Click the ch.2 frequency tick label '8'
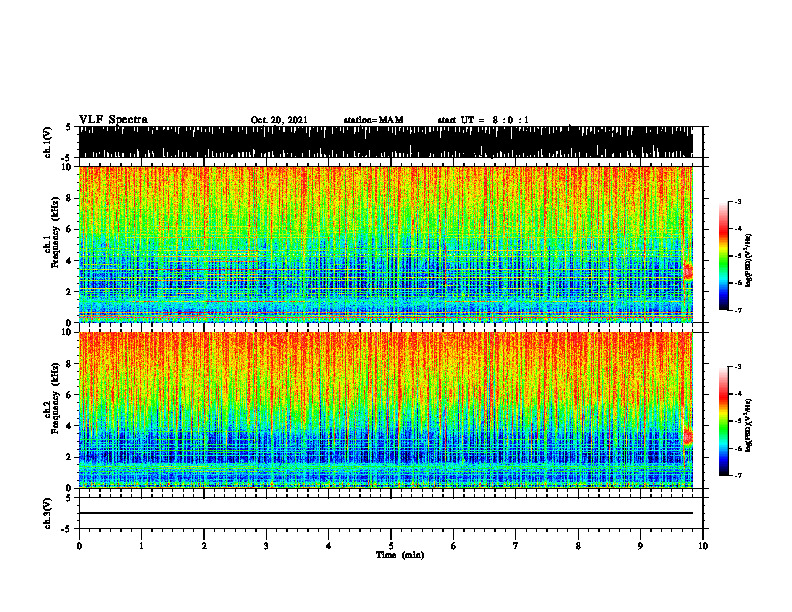792x612 pixels. coord(70,364)
